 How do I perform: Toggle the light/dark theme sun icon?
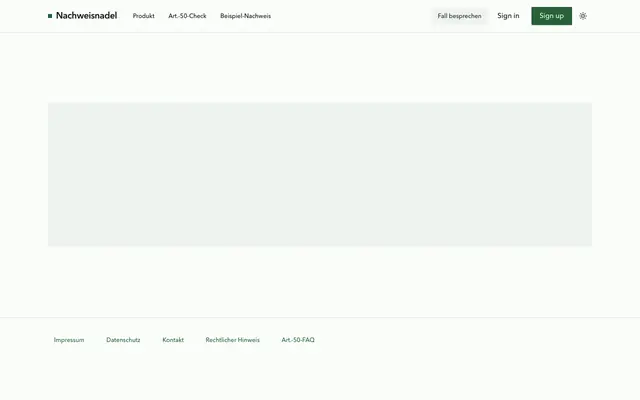583,16
